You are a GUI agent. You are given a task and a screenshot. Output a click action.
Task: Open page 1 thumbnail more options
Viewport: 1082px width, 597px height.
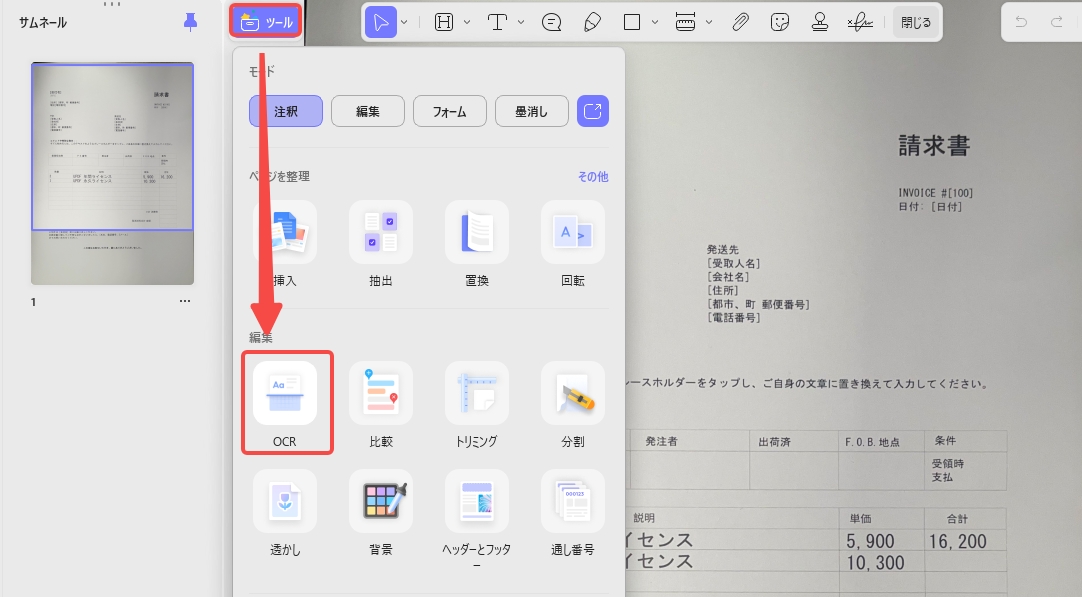185,301
